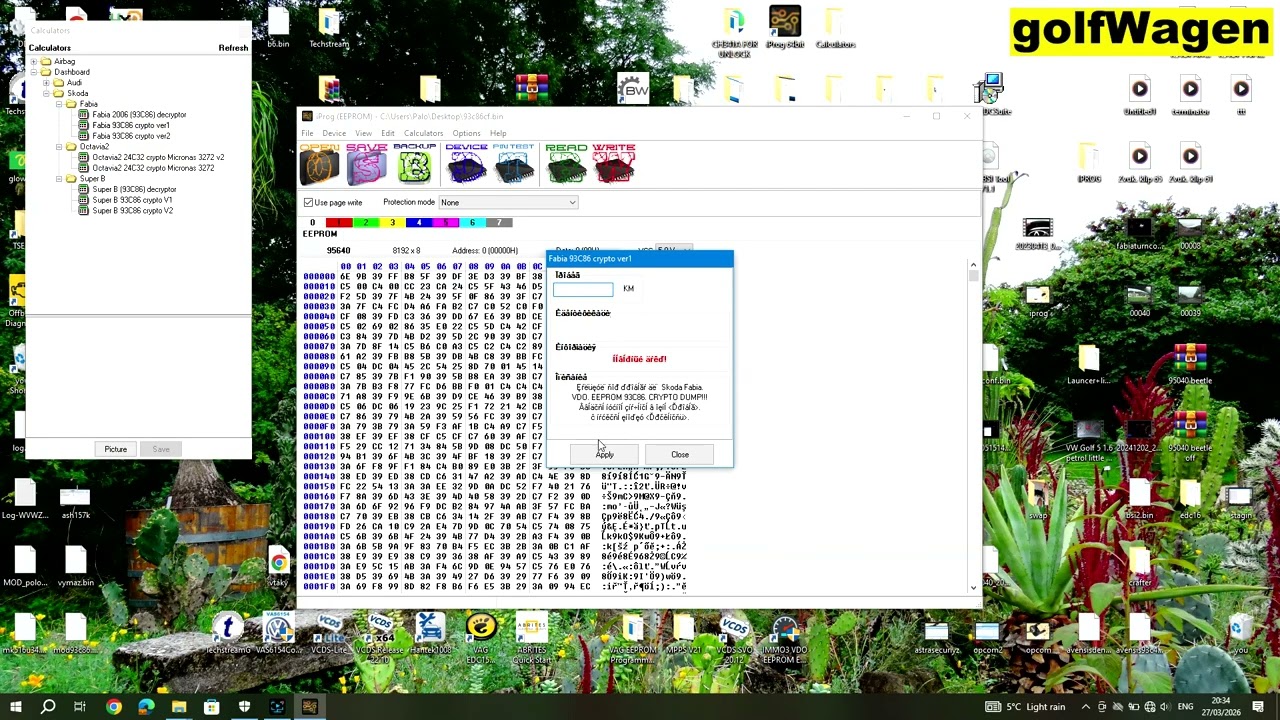Screen dimensions: 1280x720
Task: Click the SAVE toolbar icon
Action: coord(367,164)
